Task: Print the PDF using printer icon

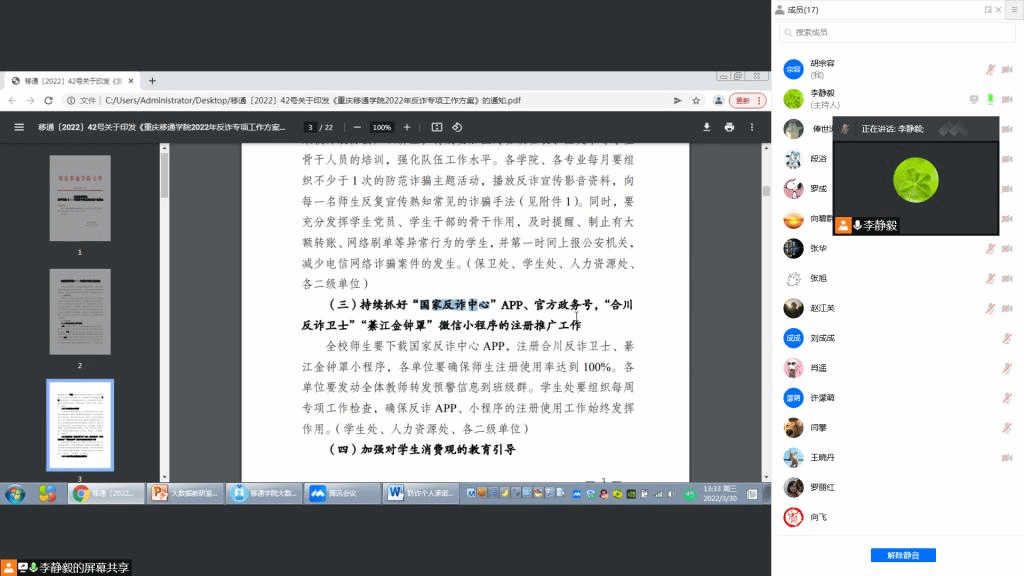Action: pyautogui.click(x=729, y=127)
